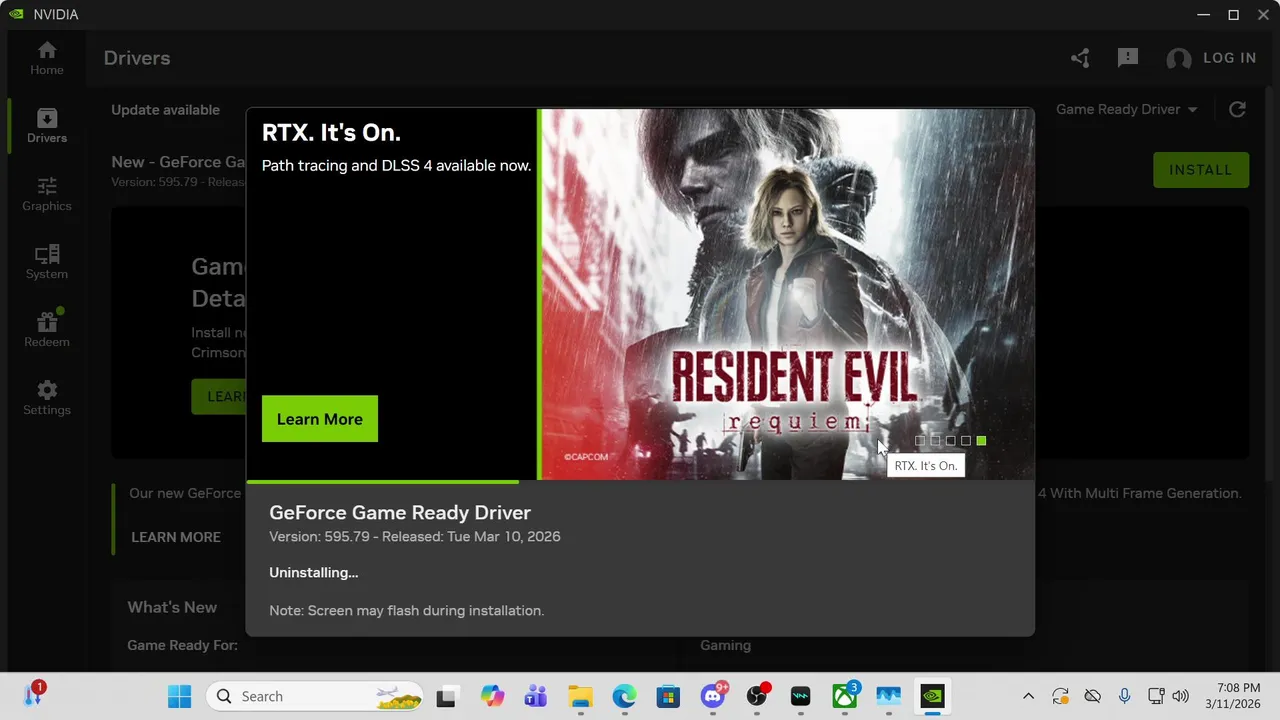Open the Graphics settings in the sidebar
Screen dimensions: 1280x720
tap(46, 195)
